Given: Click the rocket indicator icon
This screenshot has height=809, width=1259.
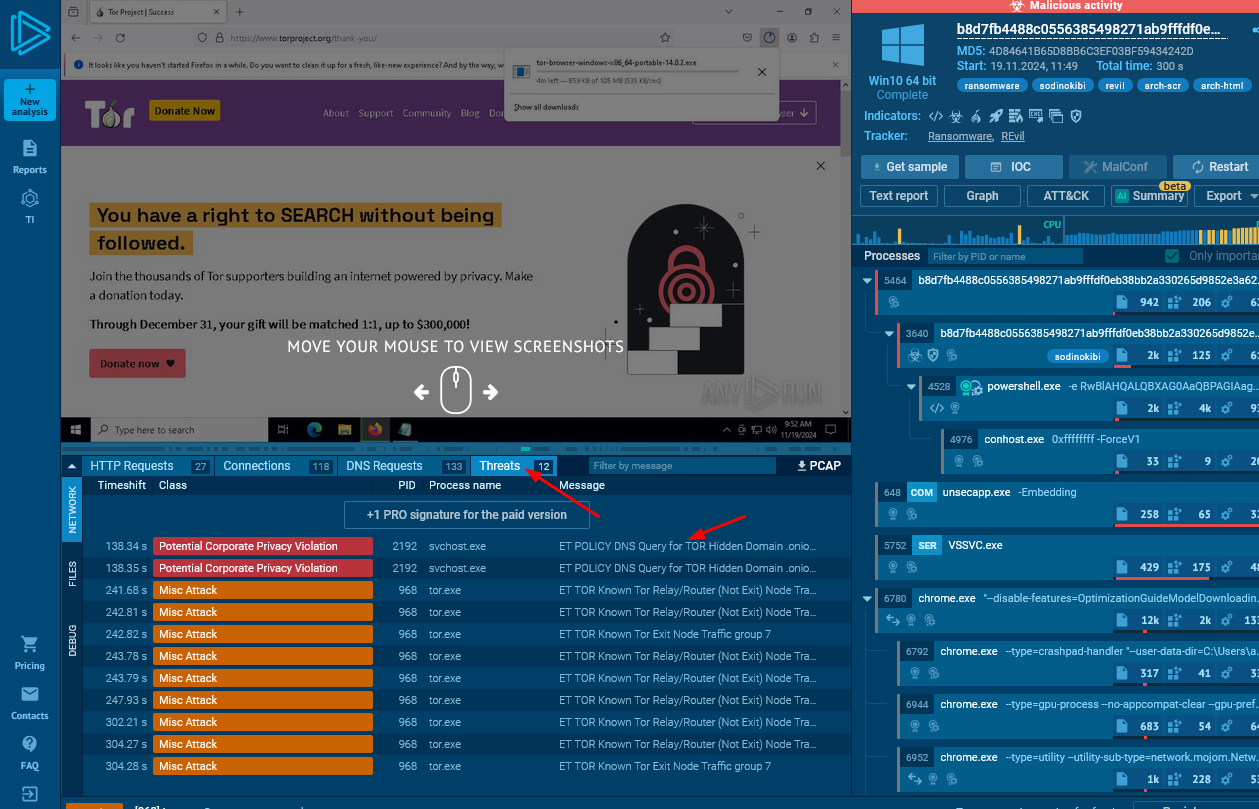Looking at the screenshot, I should (x=995, y=116).
